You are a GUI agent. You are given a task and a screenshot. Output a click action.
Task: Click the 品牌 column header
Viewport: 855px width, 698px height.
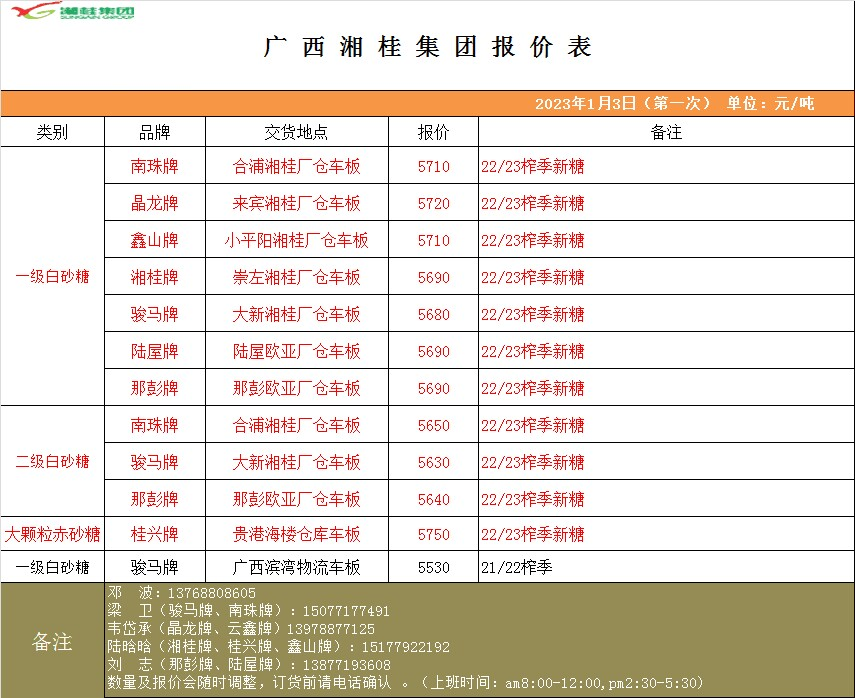[154, 132]
